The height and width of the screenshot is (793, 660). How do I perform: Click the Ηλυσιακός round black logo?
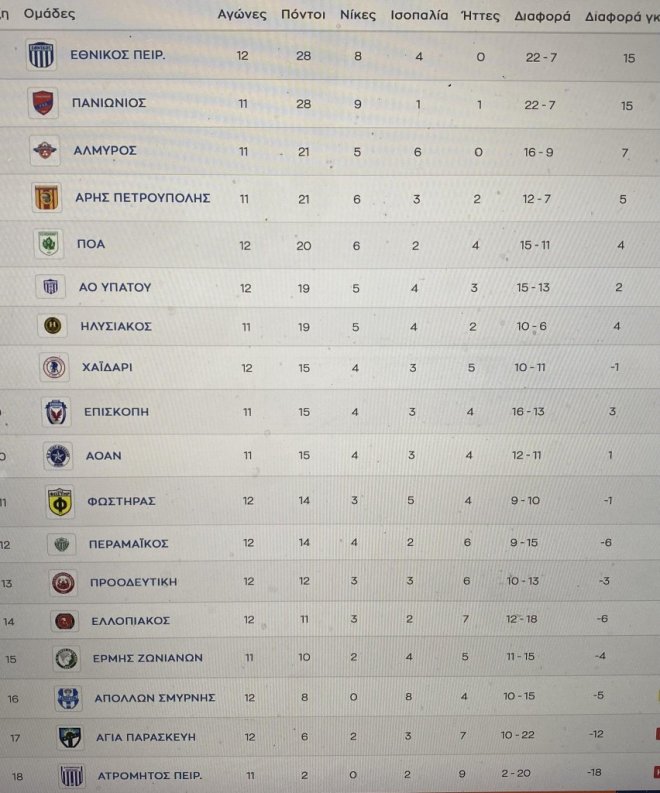pos(53,325)
